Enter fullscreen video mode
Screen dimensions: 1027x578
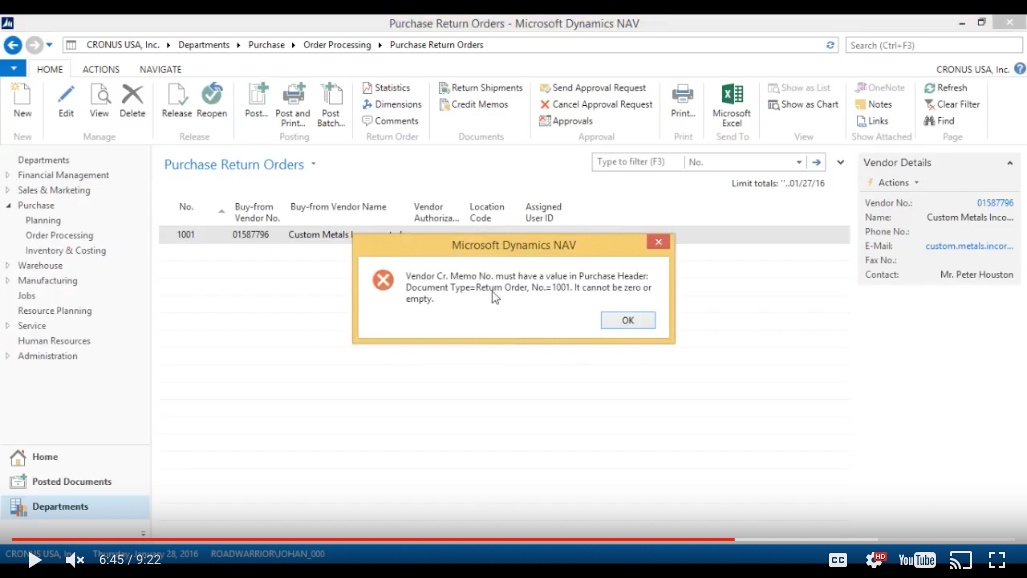[x=997, y=560]
